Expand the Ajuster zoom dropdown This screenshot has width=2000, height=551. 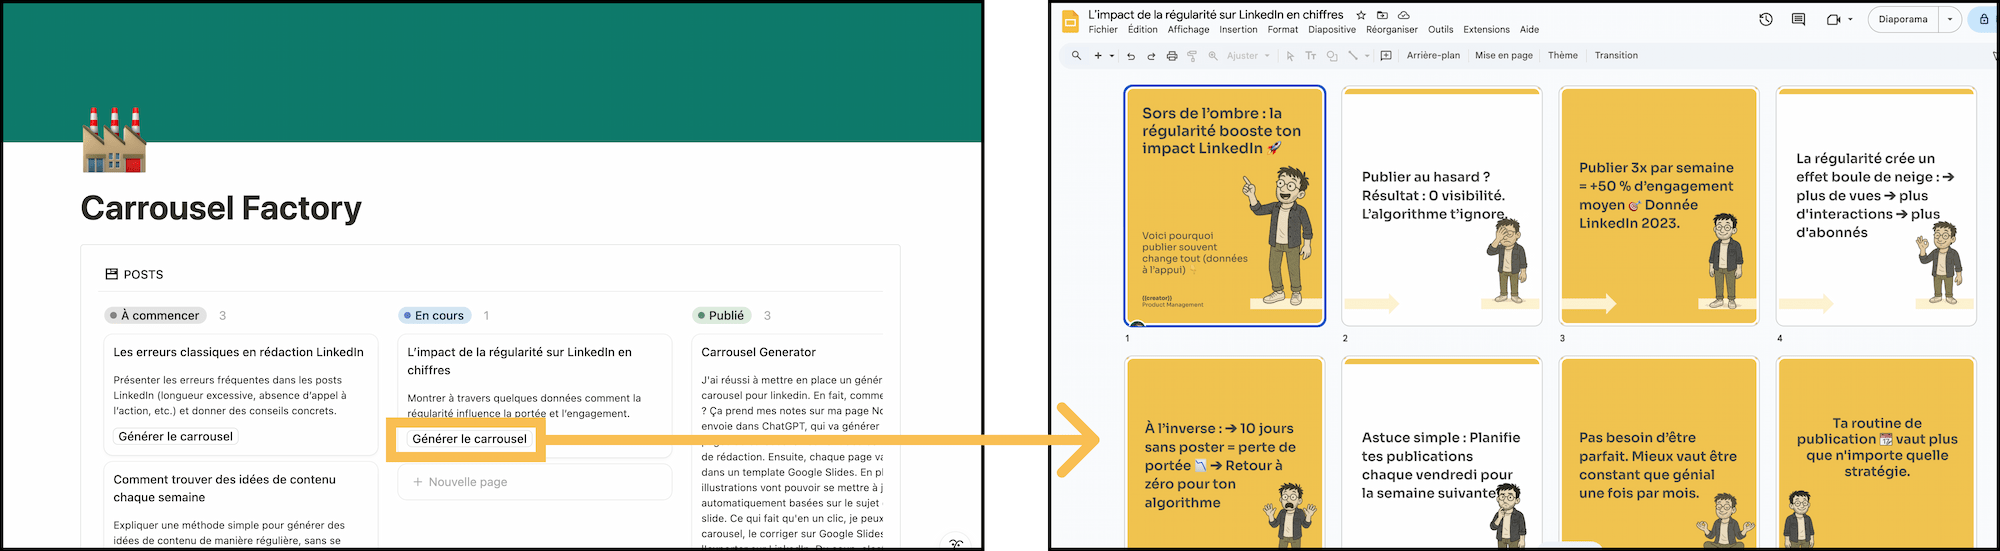tap(1267, 56)
